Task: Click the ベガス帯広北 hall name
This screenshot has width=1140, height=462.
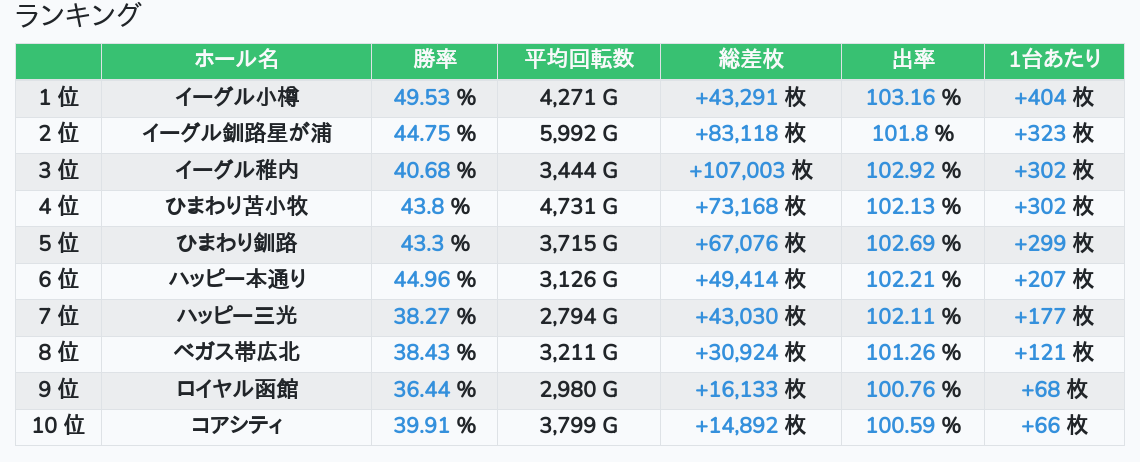Action: click(236, 352)
